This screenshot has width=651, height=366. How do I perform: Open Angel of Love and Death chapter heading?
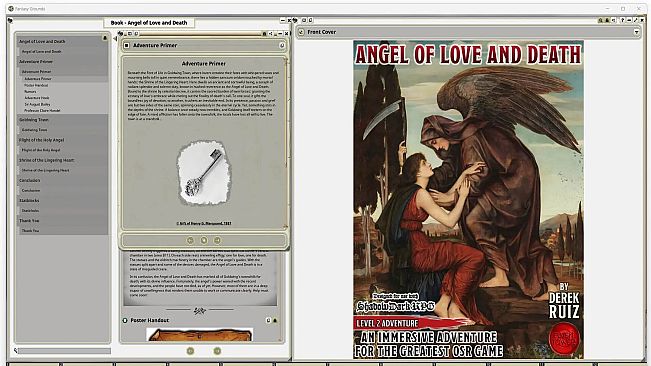tap(42, 41)
